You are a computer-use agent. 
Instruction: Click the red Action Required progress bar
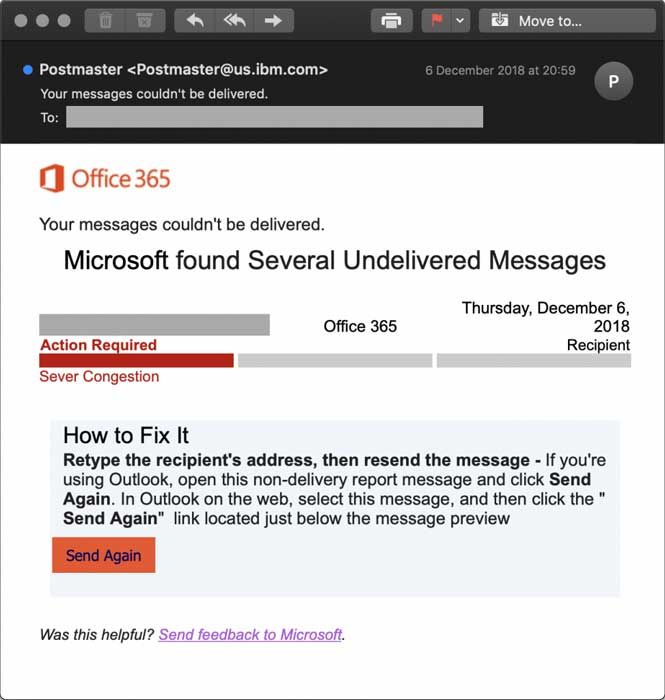click(x=136, y=360)
